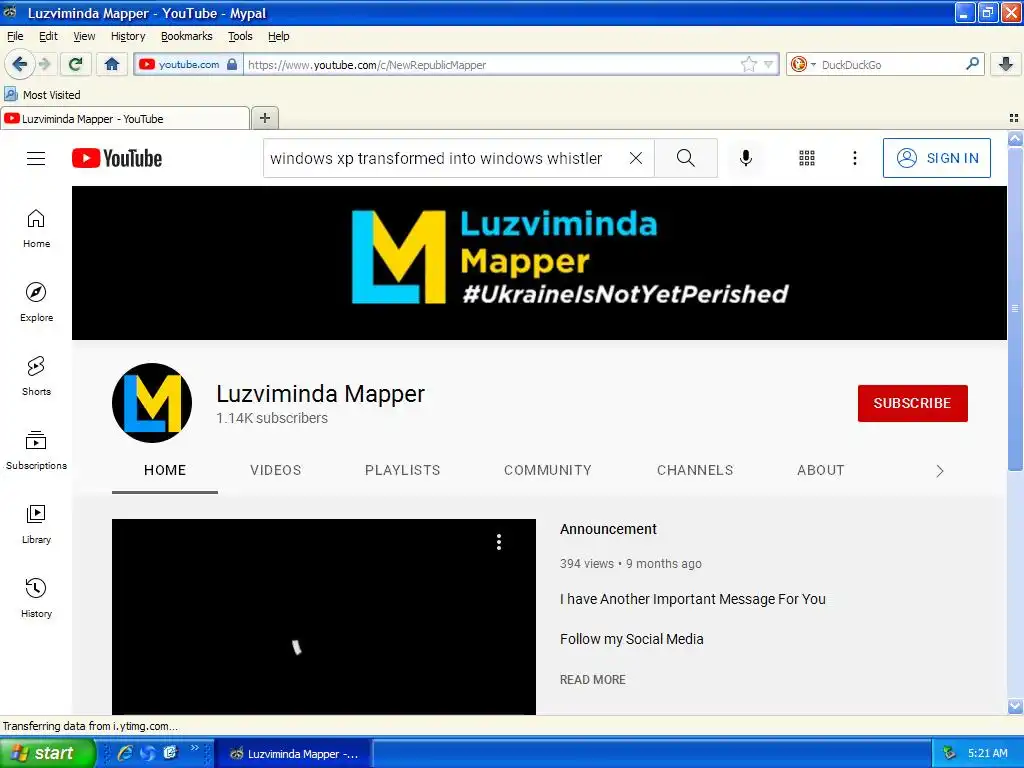Click the Luzviminda Mapper channel avatar
Screen dimensions: 1024x768
click(152, 403)
